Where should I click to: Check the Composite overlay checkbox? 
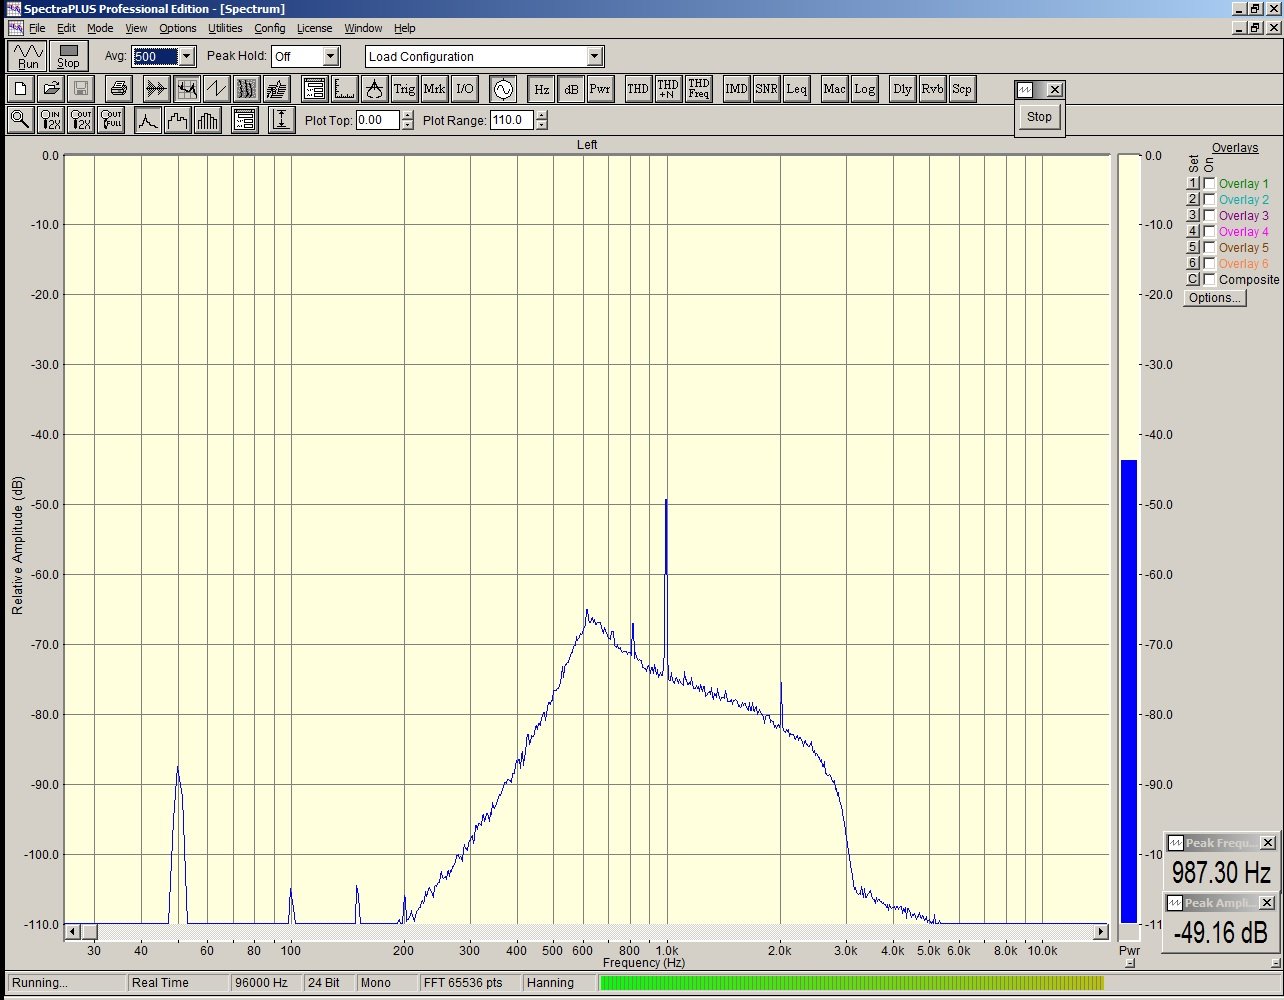(1210, 280)
